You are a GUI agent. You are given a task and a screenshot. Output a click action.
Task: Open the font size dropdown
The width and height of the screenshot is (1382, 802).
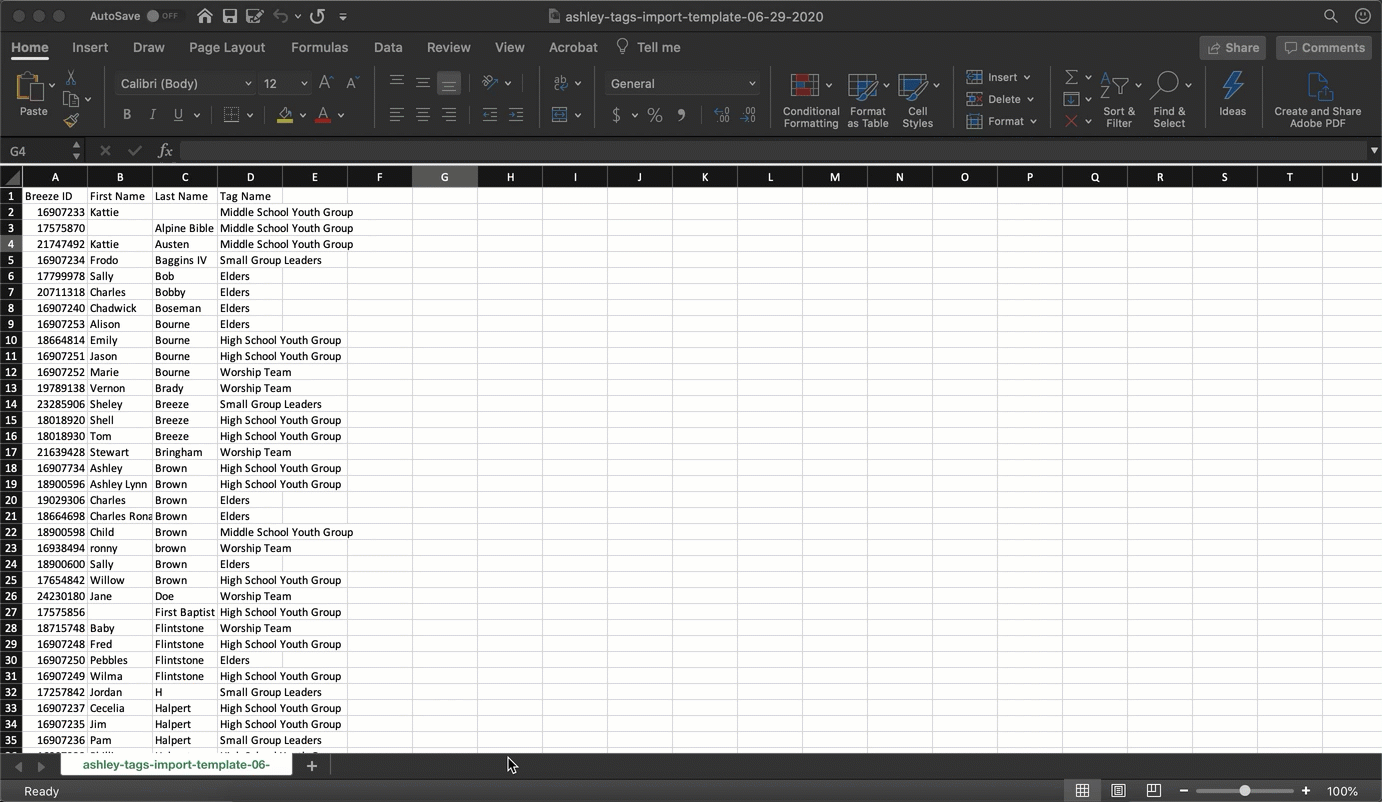point(285,84)
